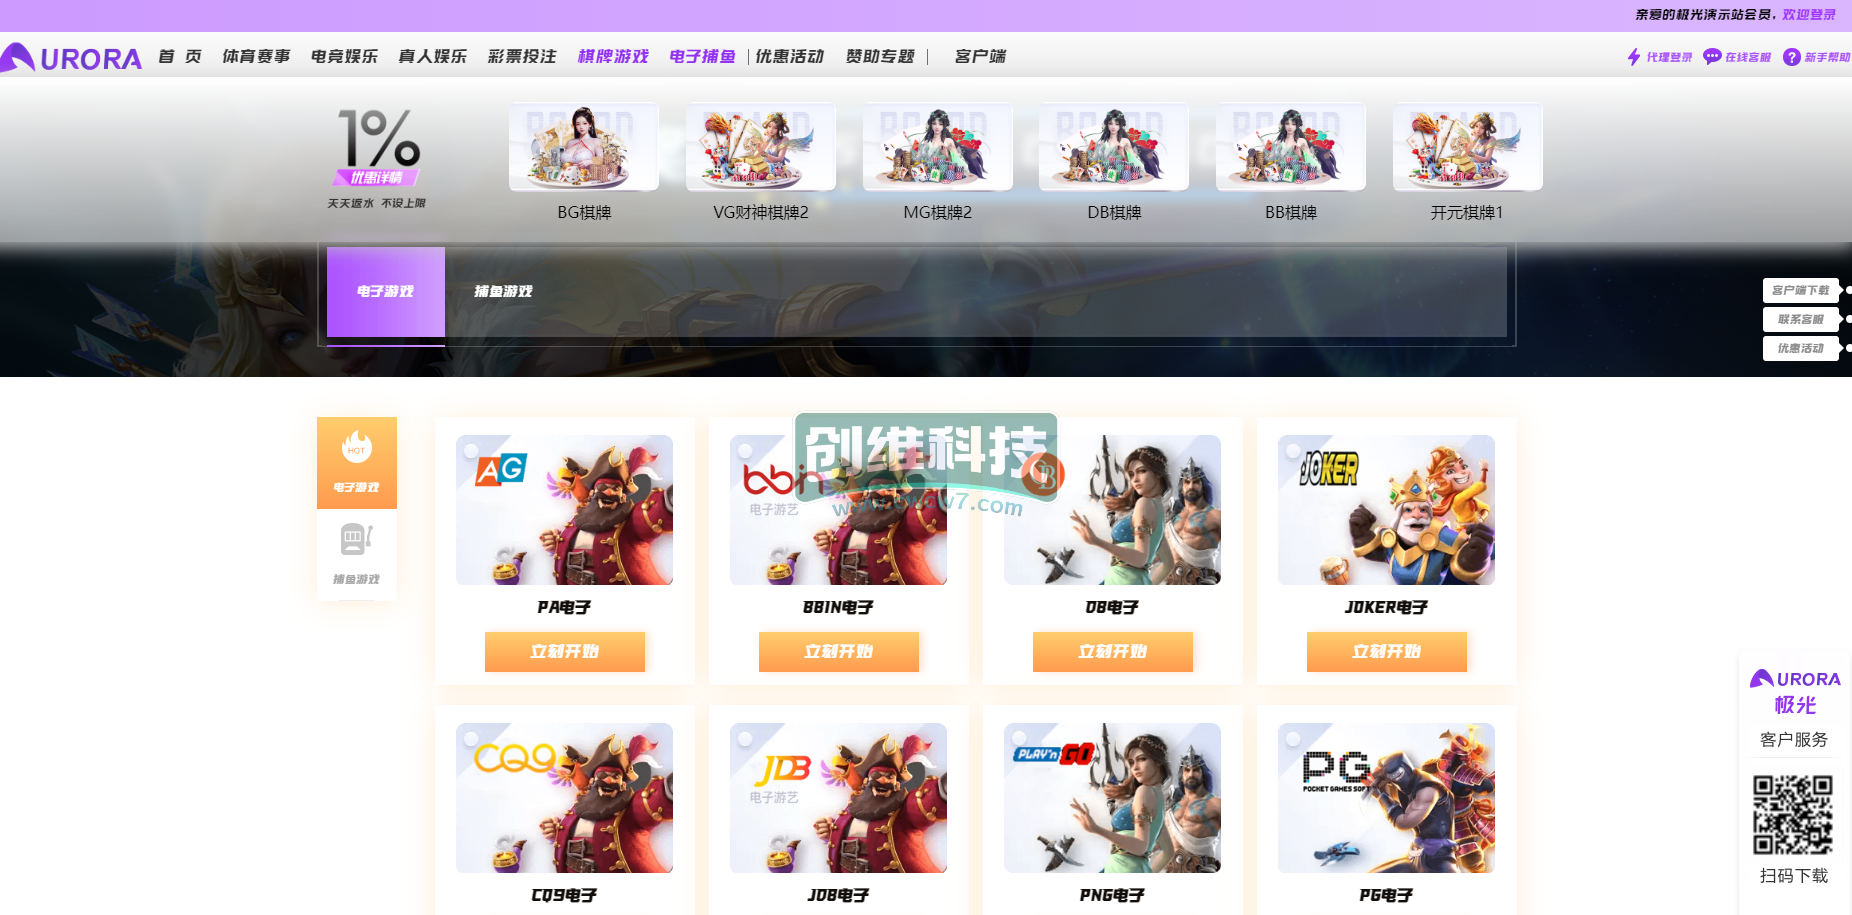Switch to the 捕鱼游戏 banner tab
The image size is (1852, 915).
(503, 292)
